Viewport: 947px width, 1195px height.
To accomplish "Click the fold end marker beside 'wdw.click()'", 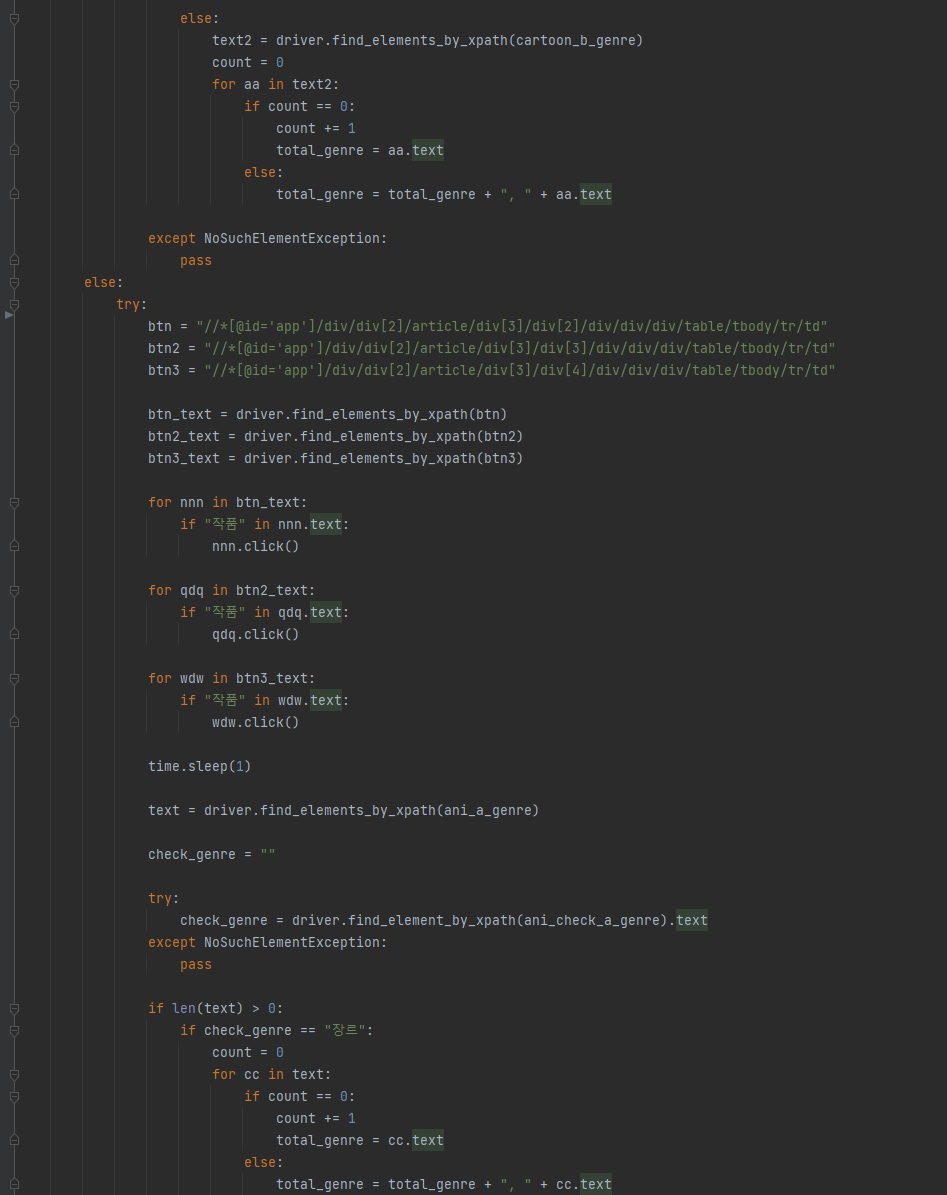I will tap(14, 722).
